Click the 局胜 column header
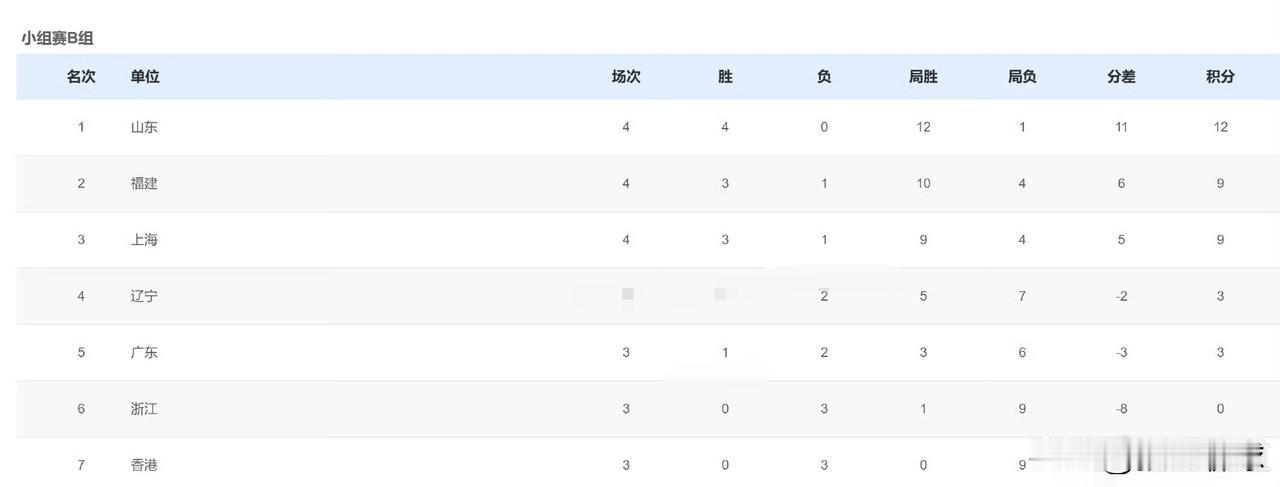The width and height of the screenshot is (1280, 487). click(923, 77)
